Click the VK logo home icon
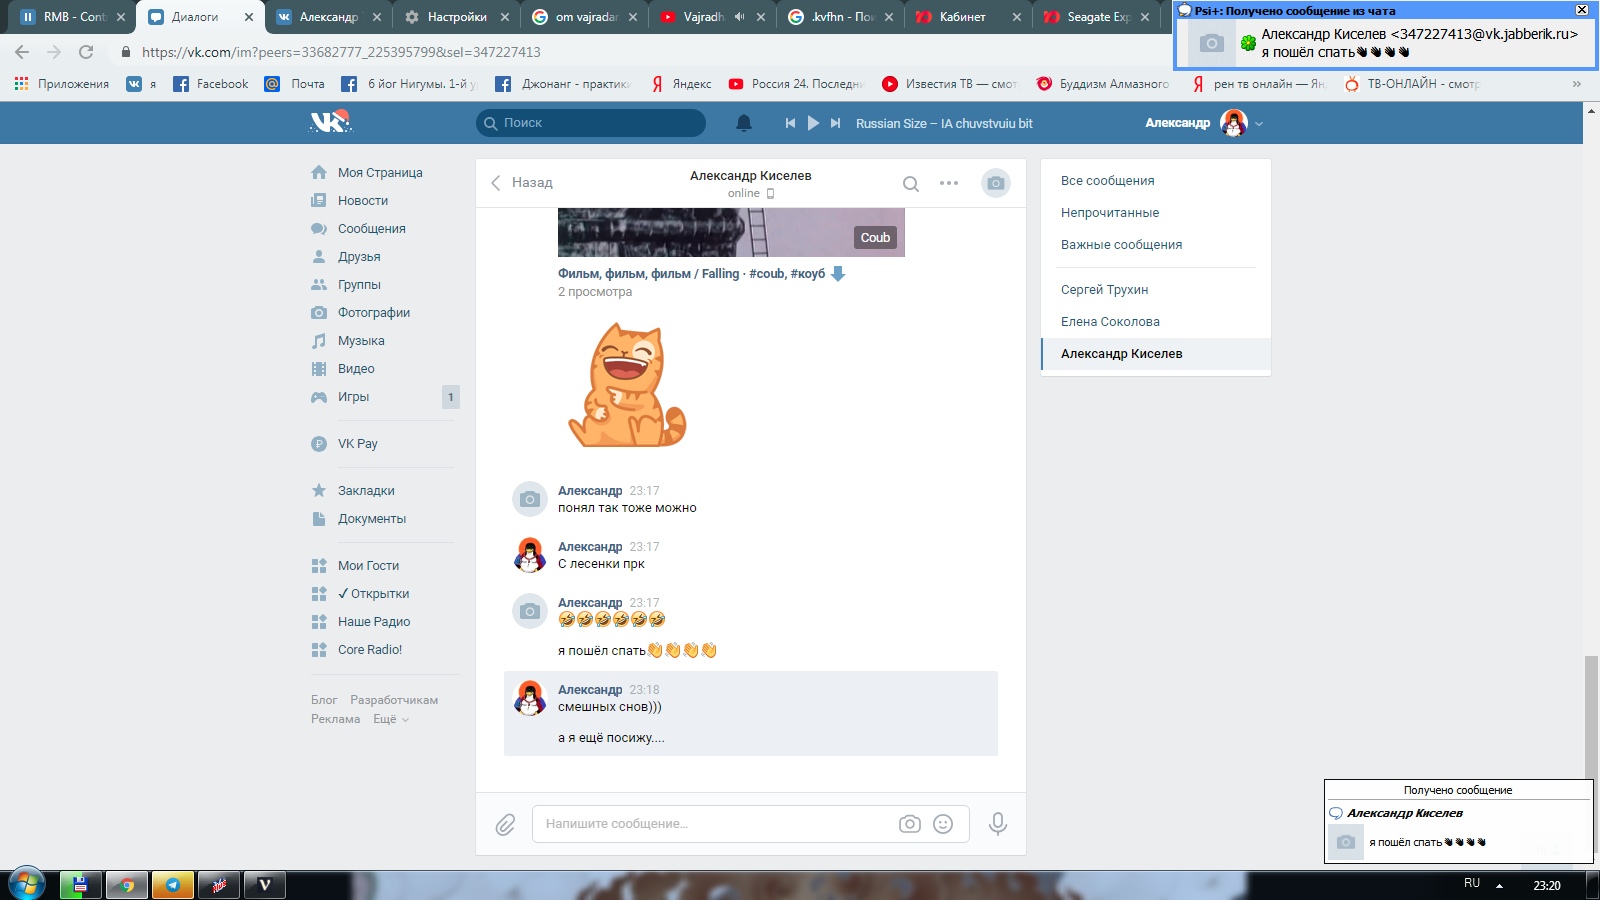The width and height of the screenshot is (1600, 900). coord(330,122)
